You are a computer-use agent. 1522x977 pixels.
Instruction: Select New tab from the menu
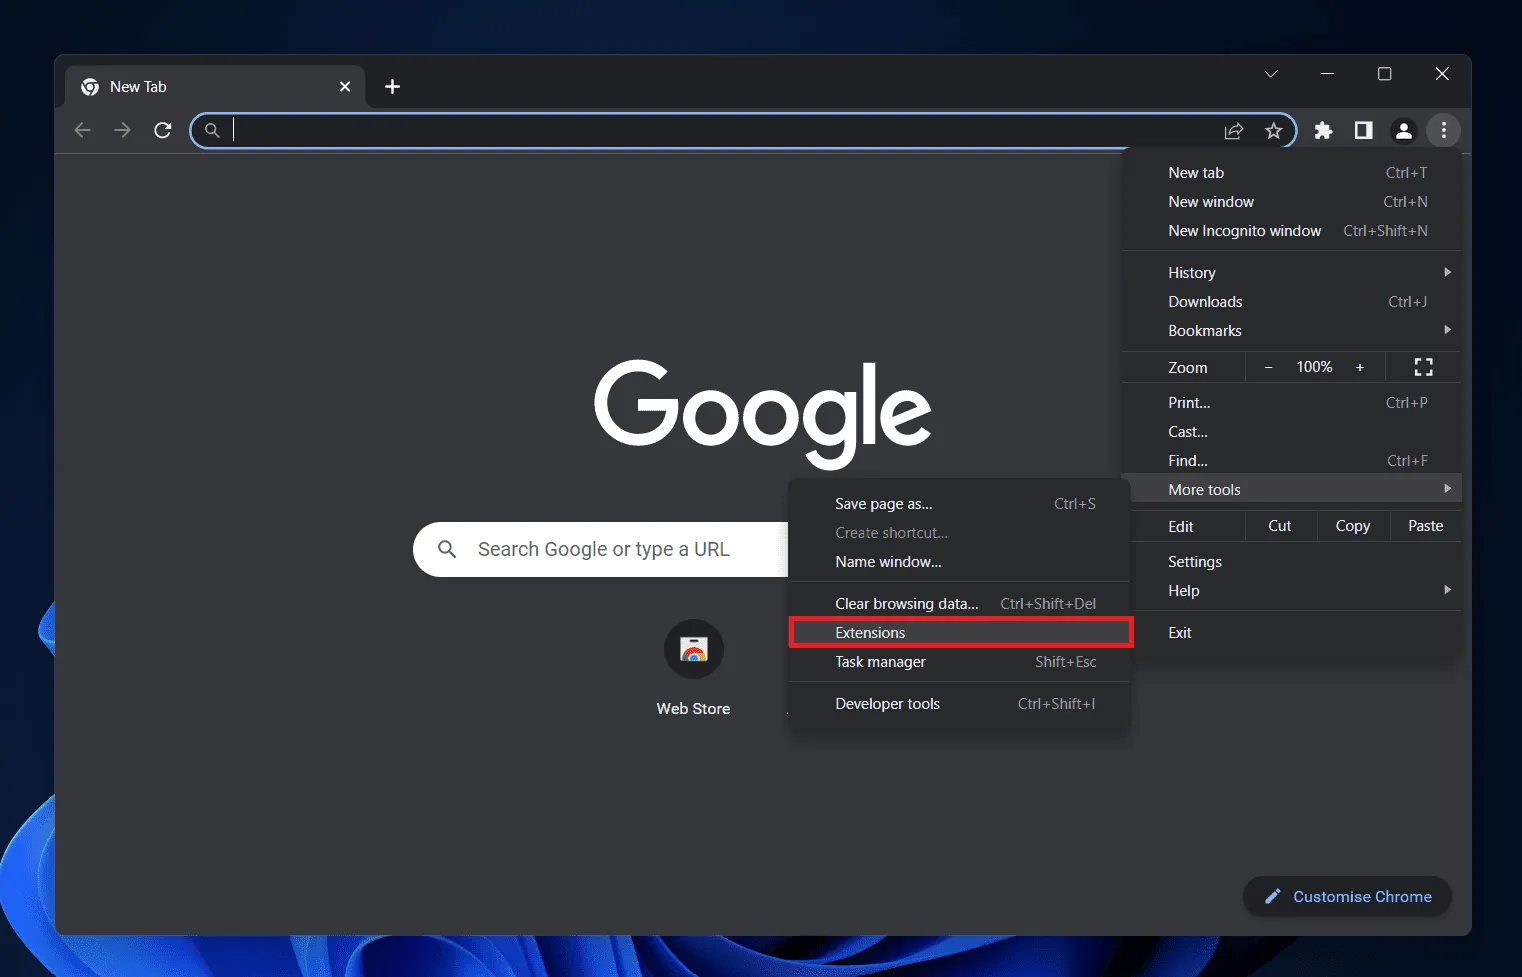pos(1291,173)
